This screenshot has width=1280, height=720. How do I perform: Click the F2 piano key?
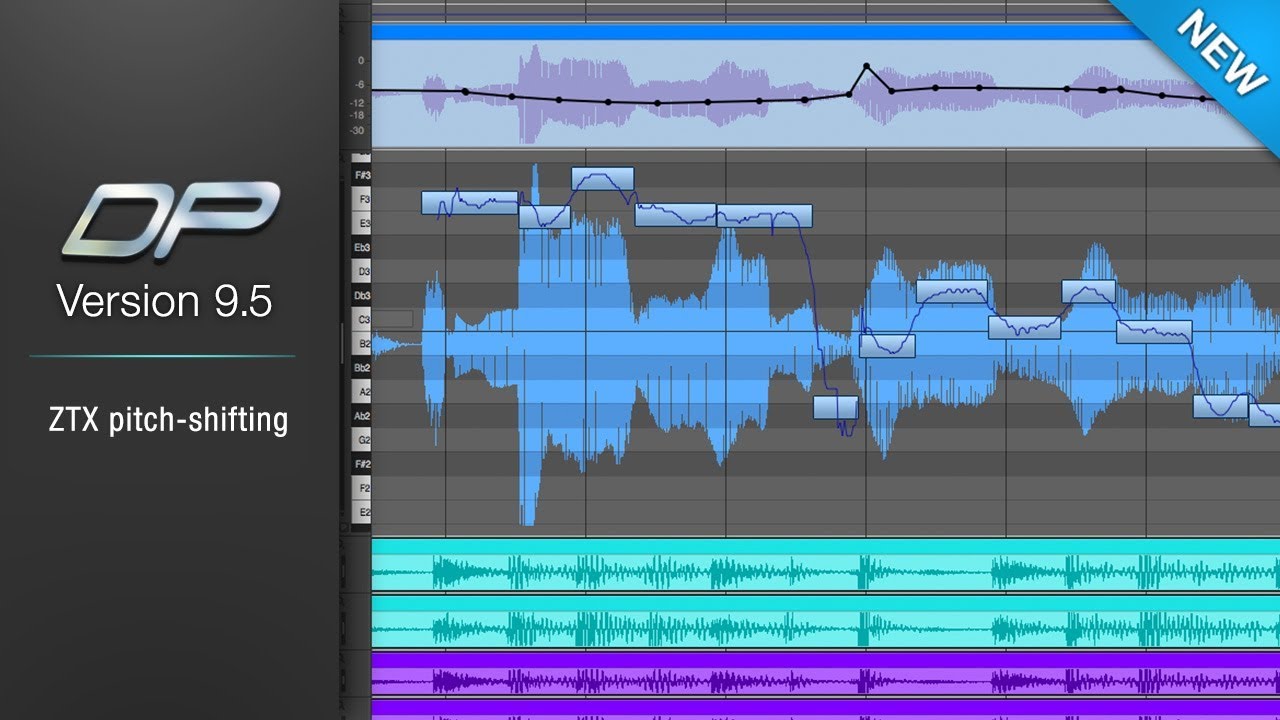pyautogui.click(x=361, y=488)
